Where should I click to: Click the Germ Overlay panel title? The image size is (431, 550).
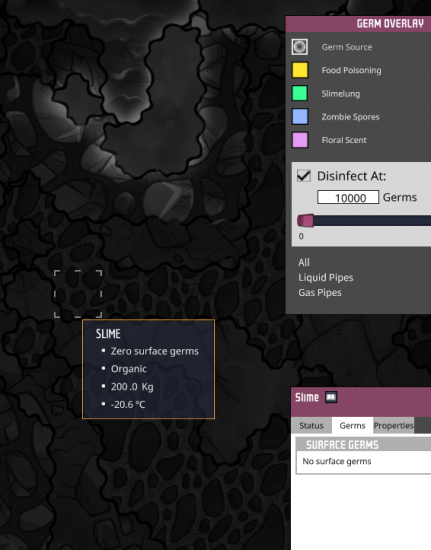(x=390, y=24)
